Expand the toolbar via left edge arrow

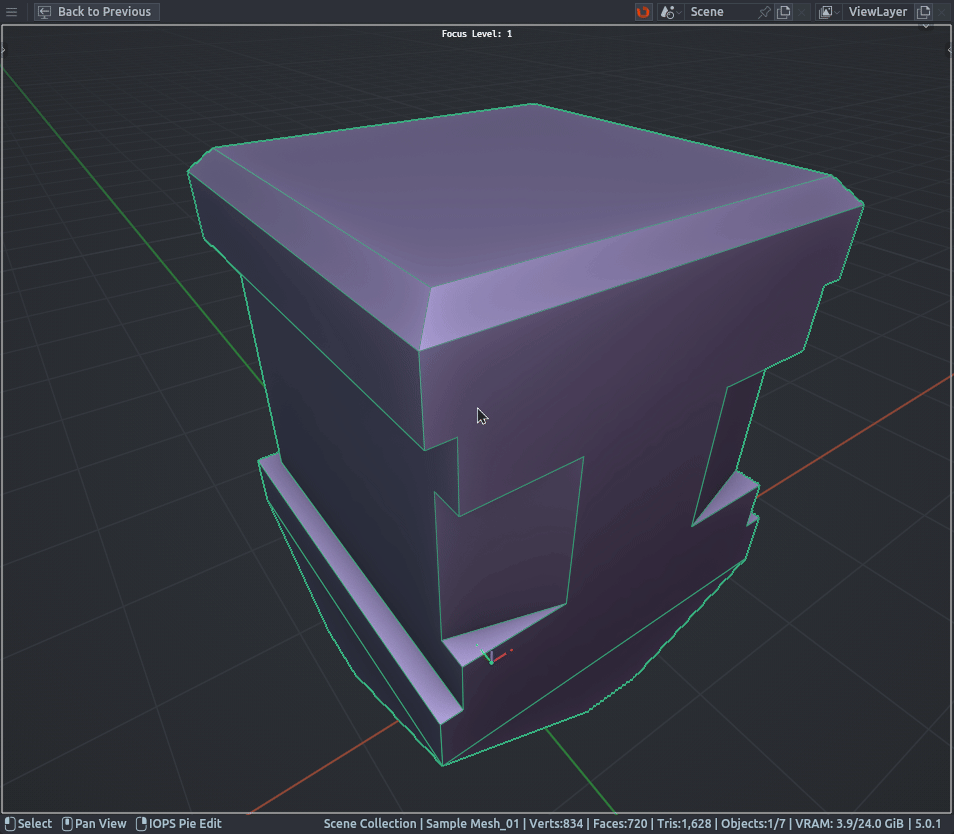click(4, 48)
